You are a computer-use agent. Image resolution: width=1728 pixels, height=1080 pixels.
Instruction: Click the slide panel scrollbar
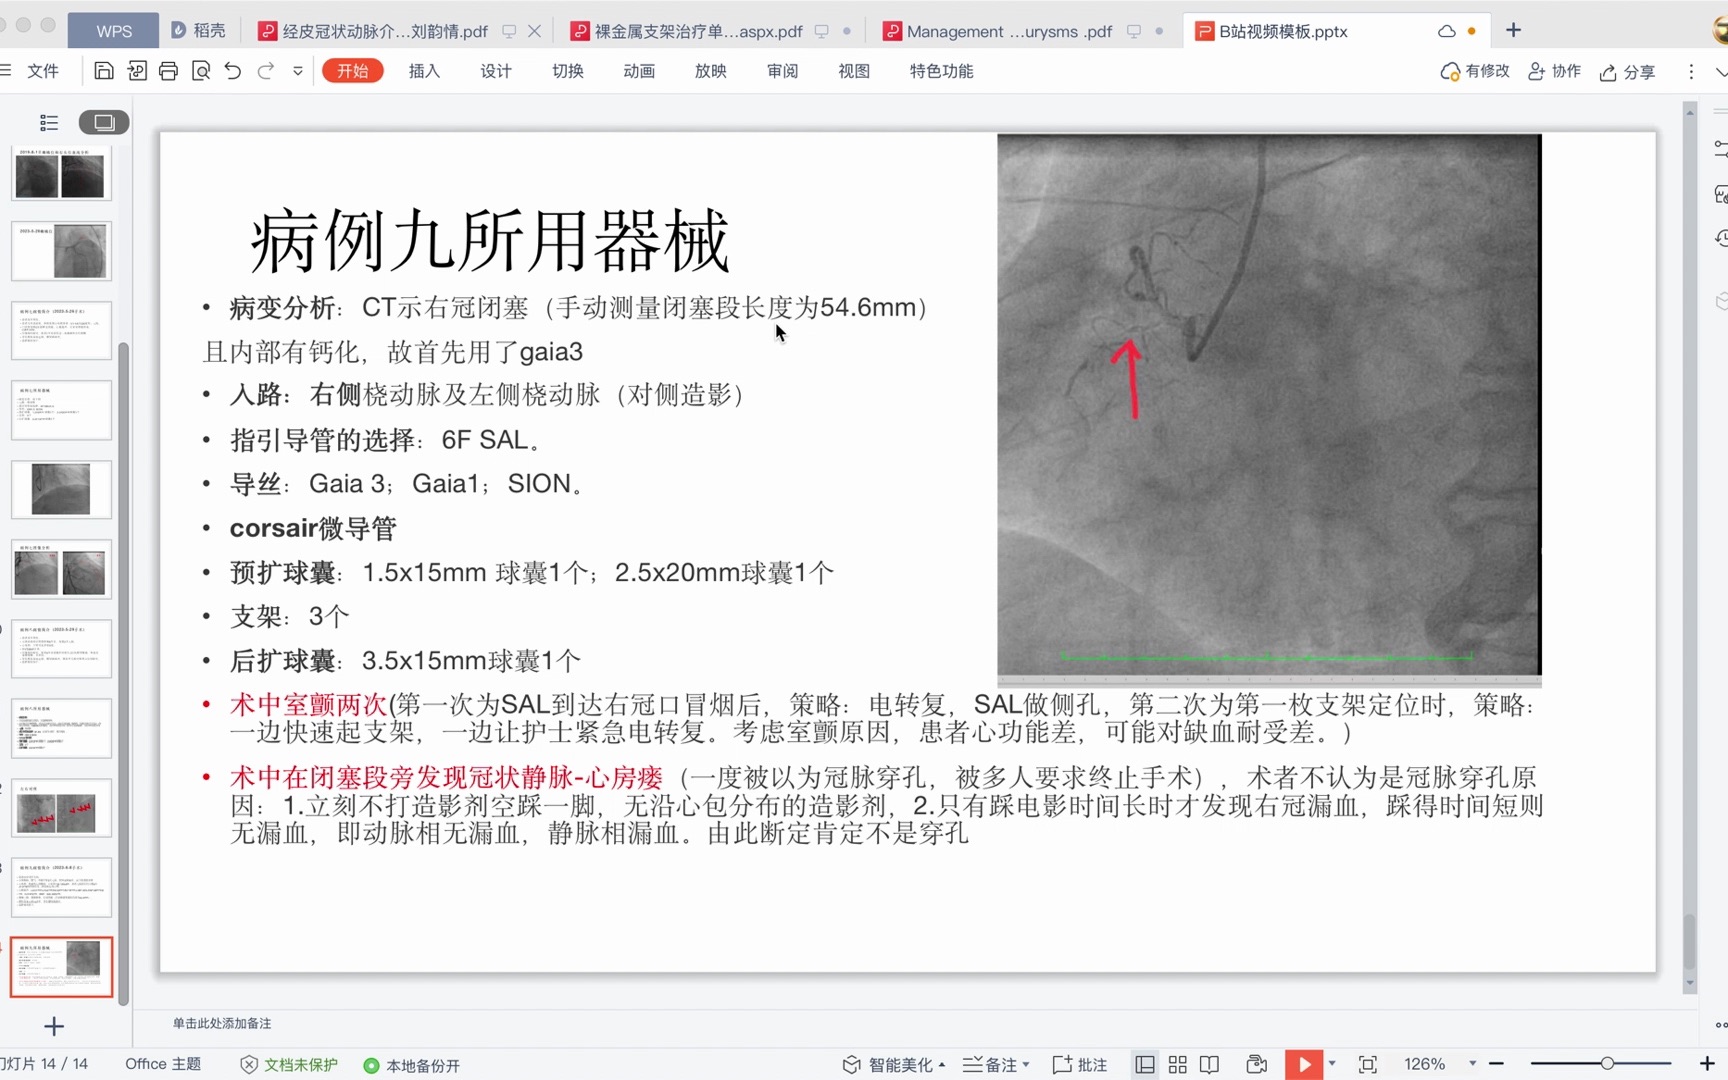click(x=124, y=673)
